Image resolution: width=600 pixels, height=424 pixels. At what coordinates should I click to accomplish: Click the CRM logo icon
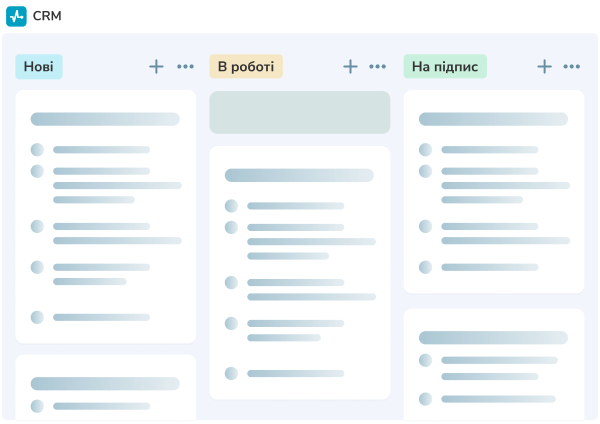16,16
